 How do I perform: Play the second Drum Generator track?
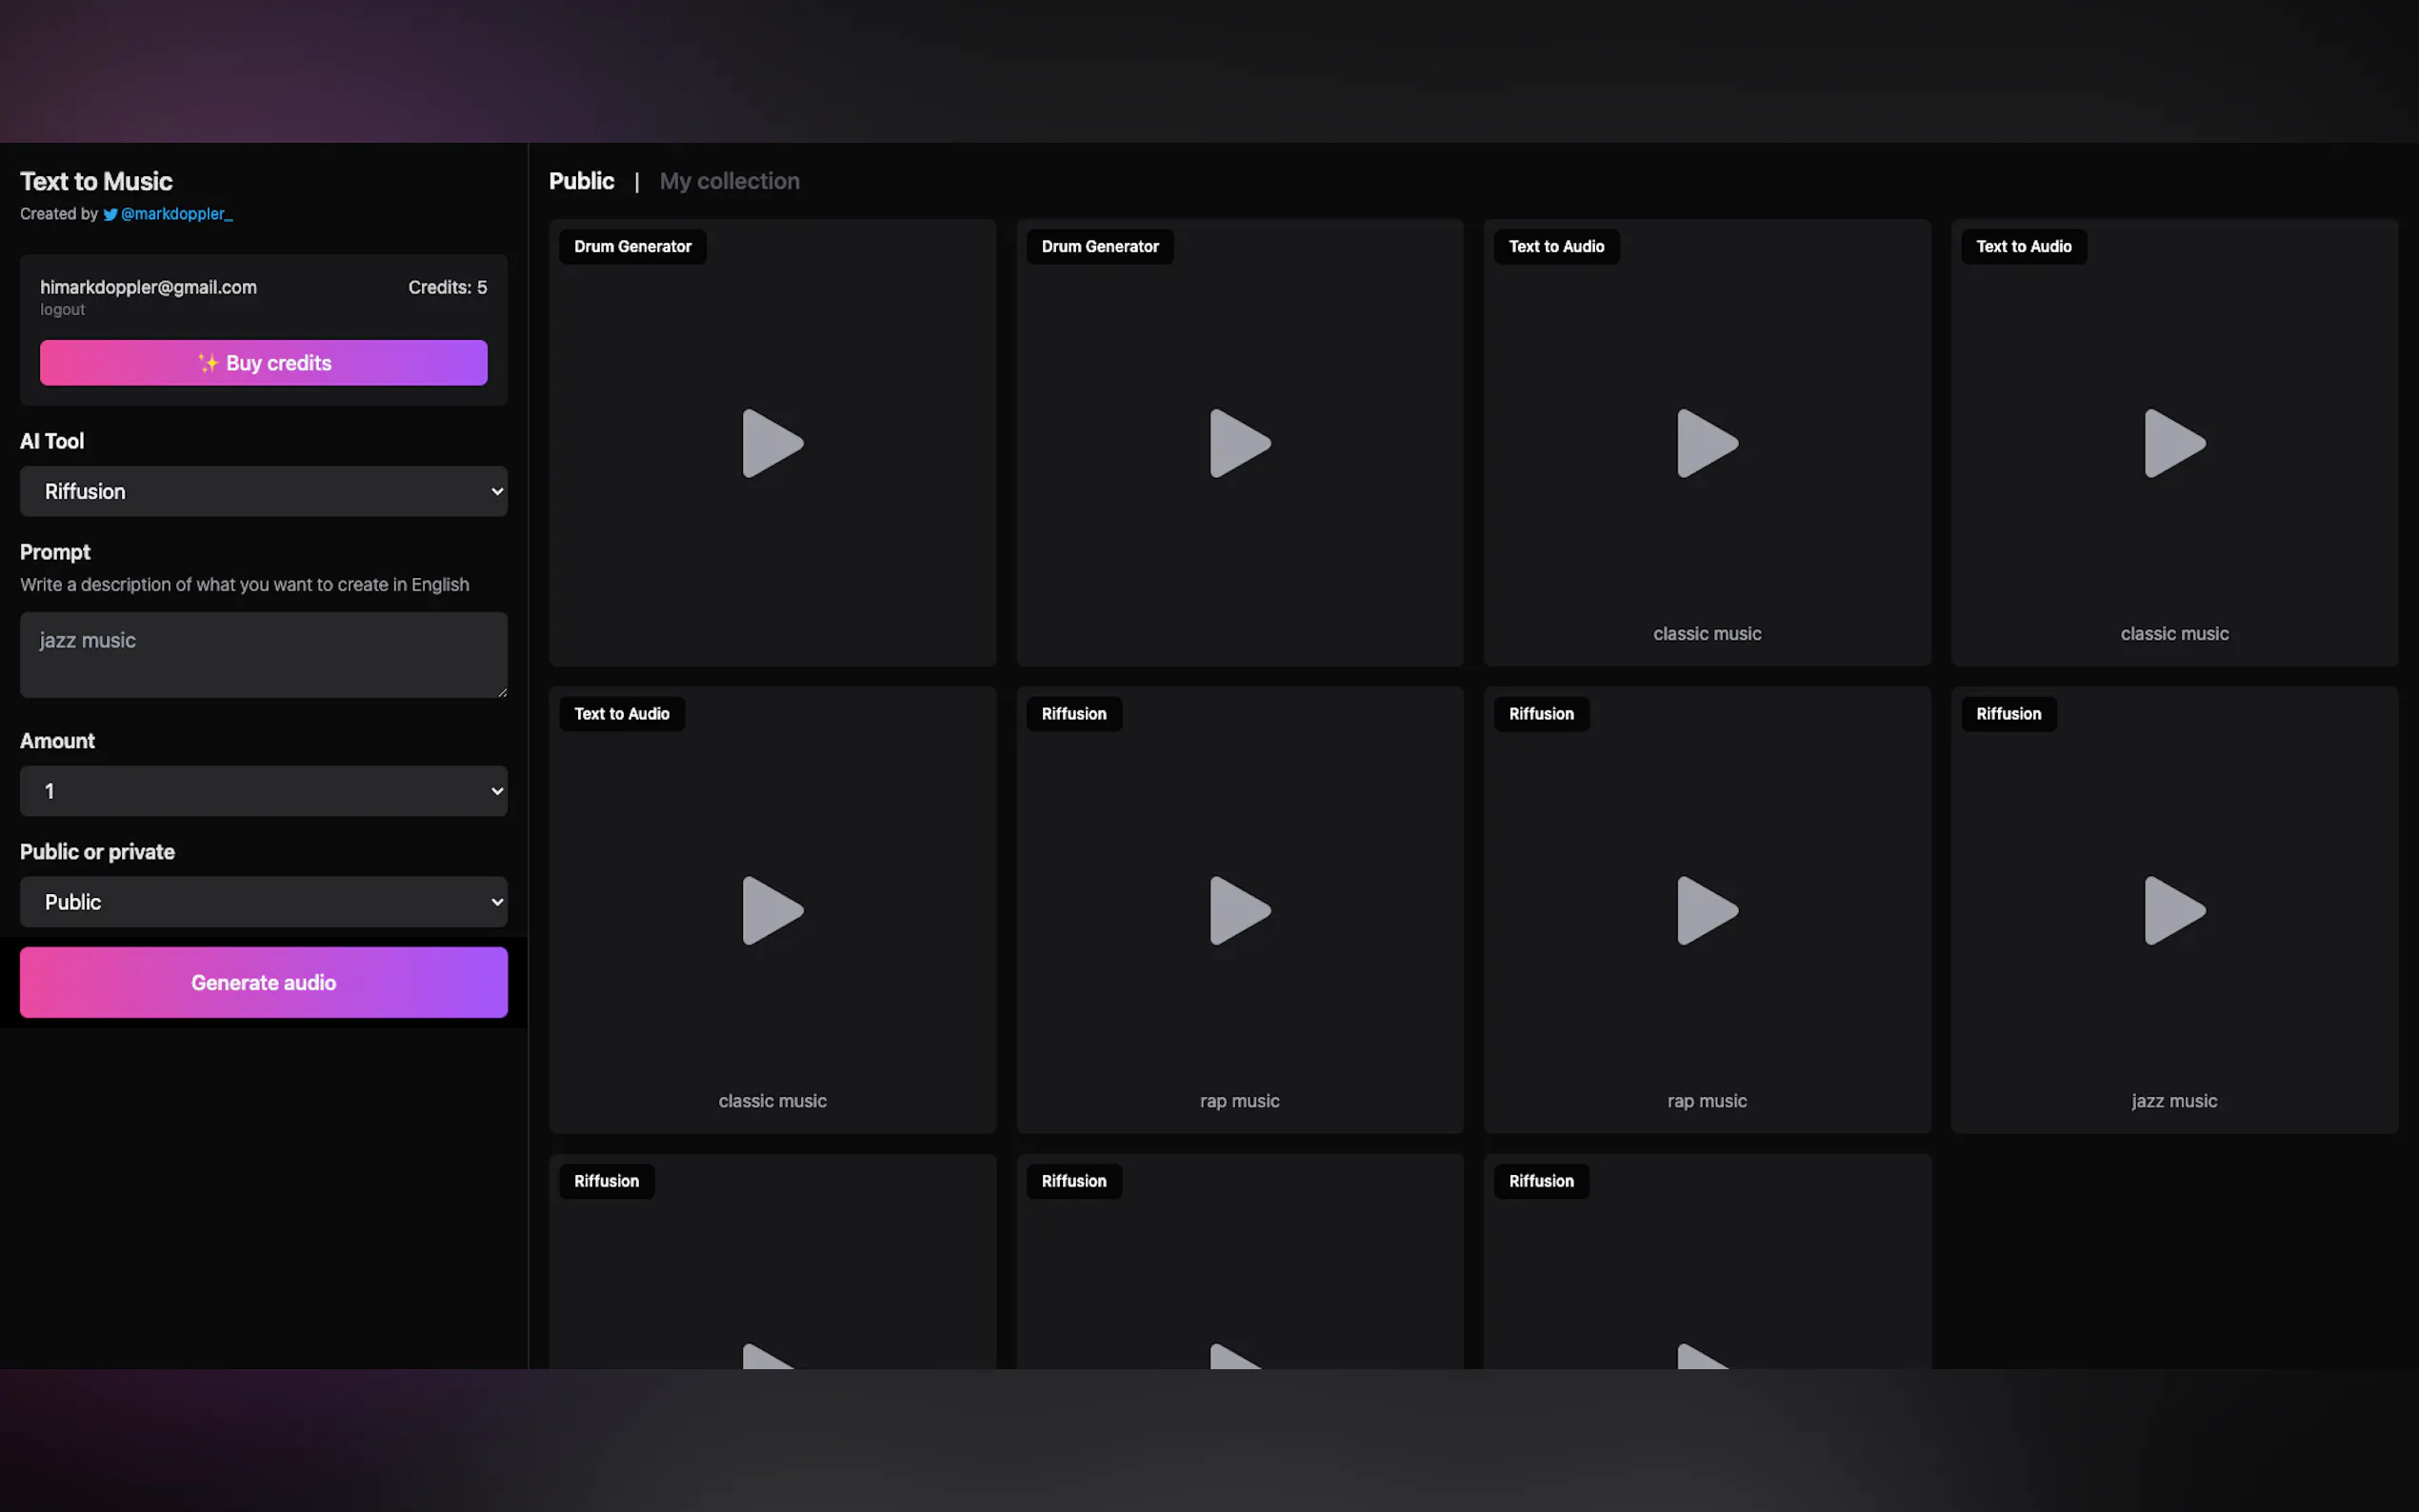pos(1239,443)
